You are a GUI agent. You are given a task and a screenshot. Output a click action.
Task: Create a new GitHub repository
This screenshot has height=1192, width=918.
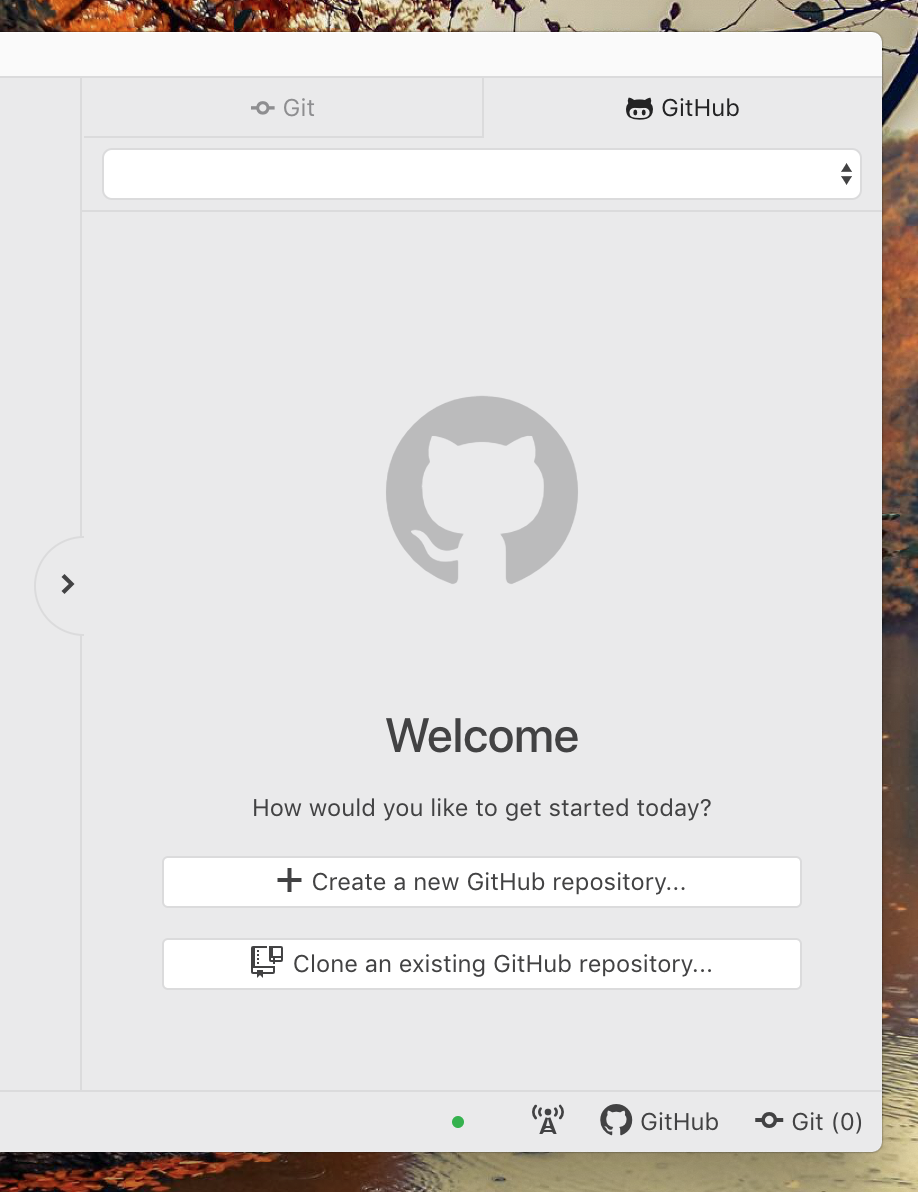[x=482, y=882]
